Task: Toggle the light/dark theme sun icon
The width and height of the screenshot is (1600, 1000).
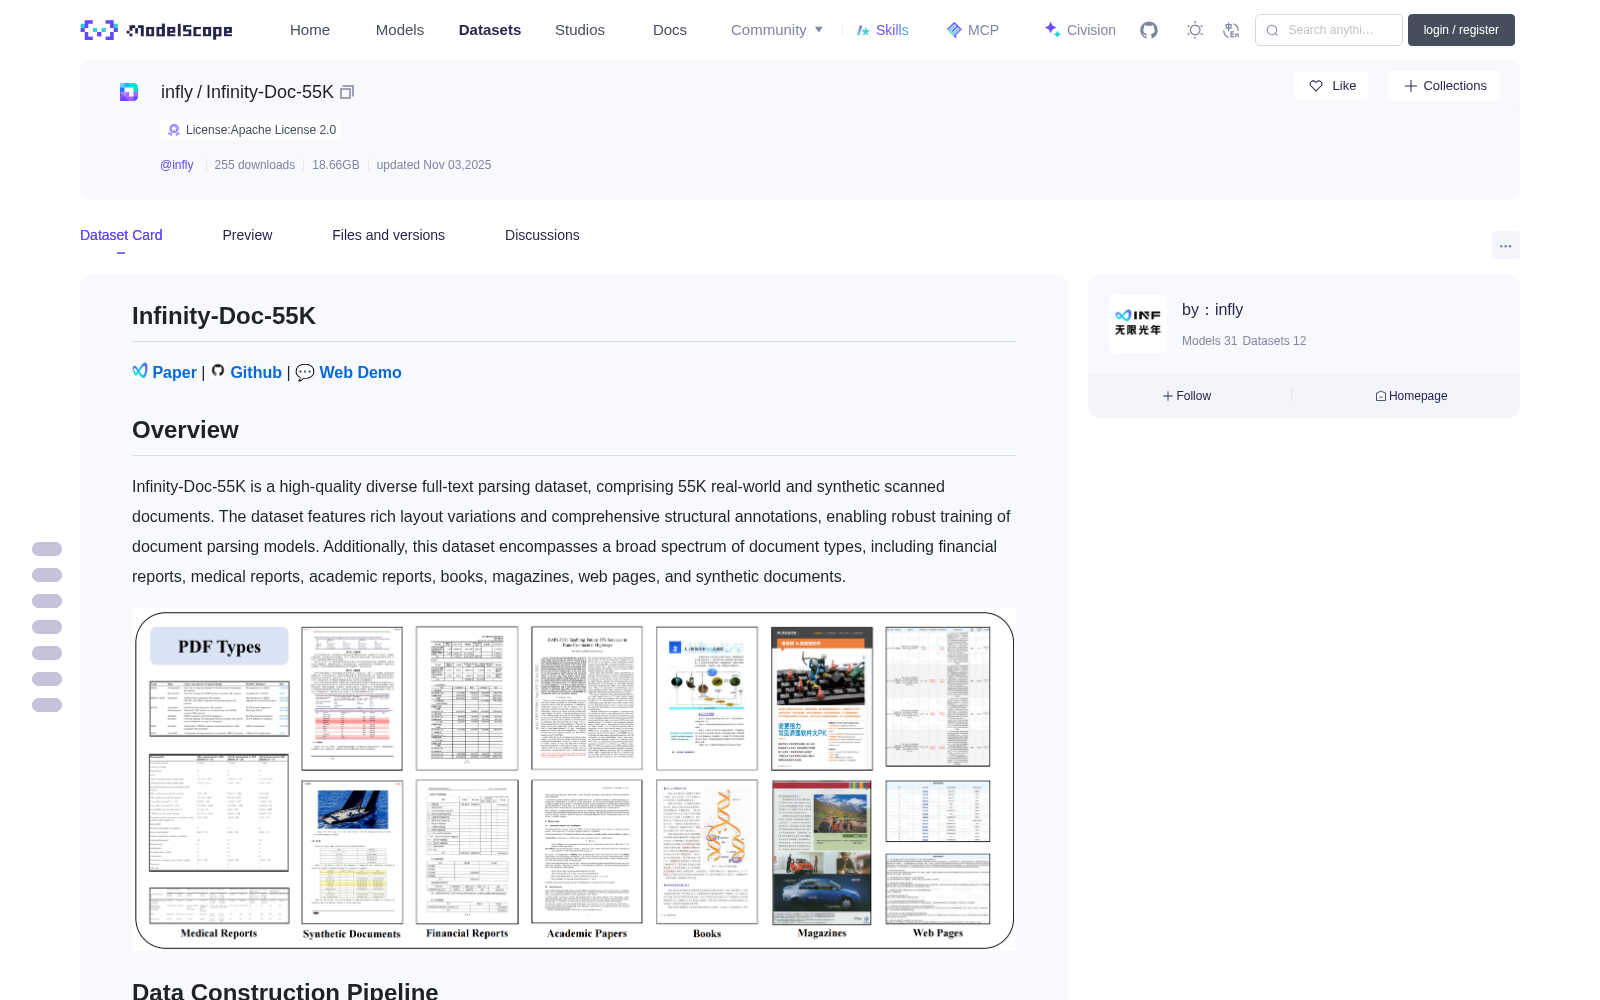Action: pos(1195,30)
